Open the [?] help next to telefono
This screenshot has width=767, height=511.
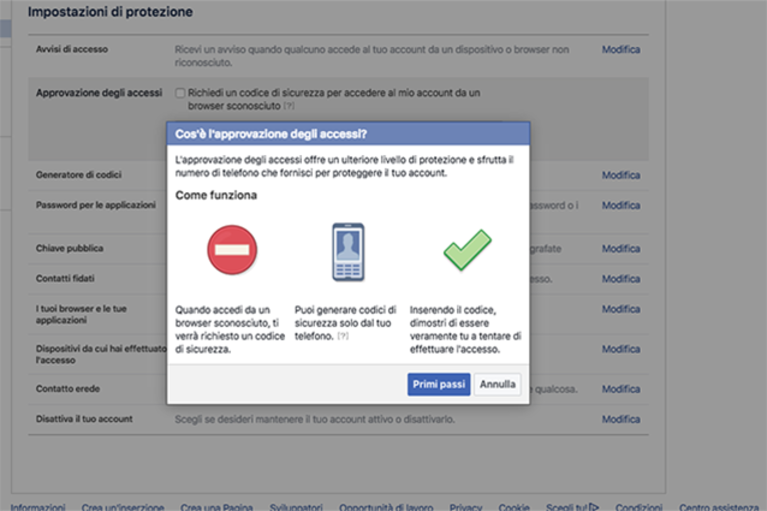point(343,336)
